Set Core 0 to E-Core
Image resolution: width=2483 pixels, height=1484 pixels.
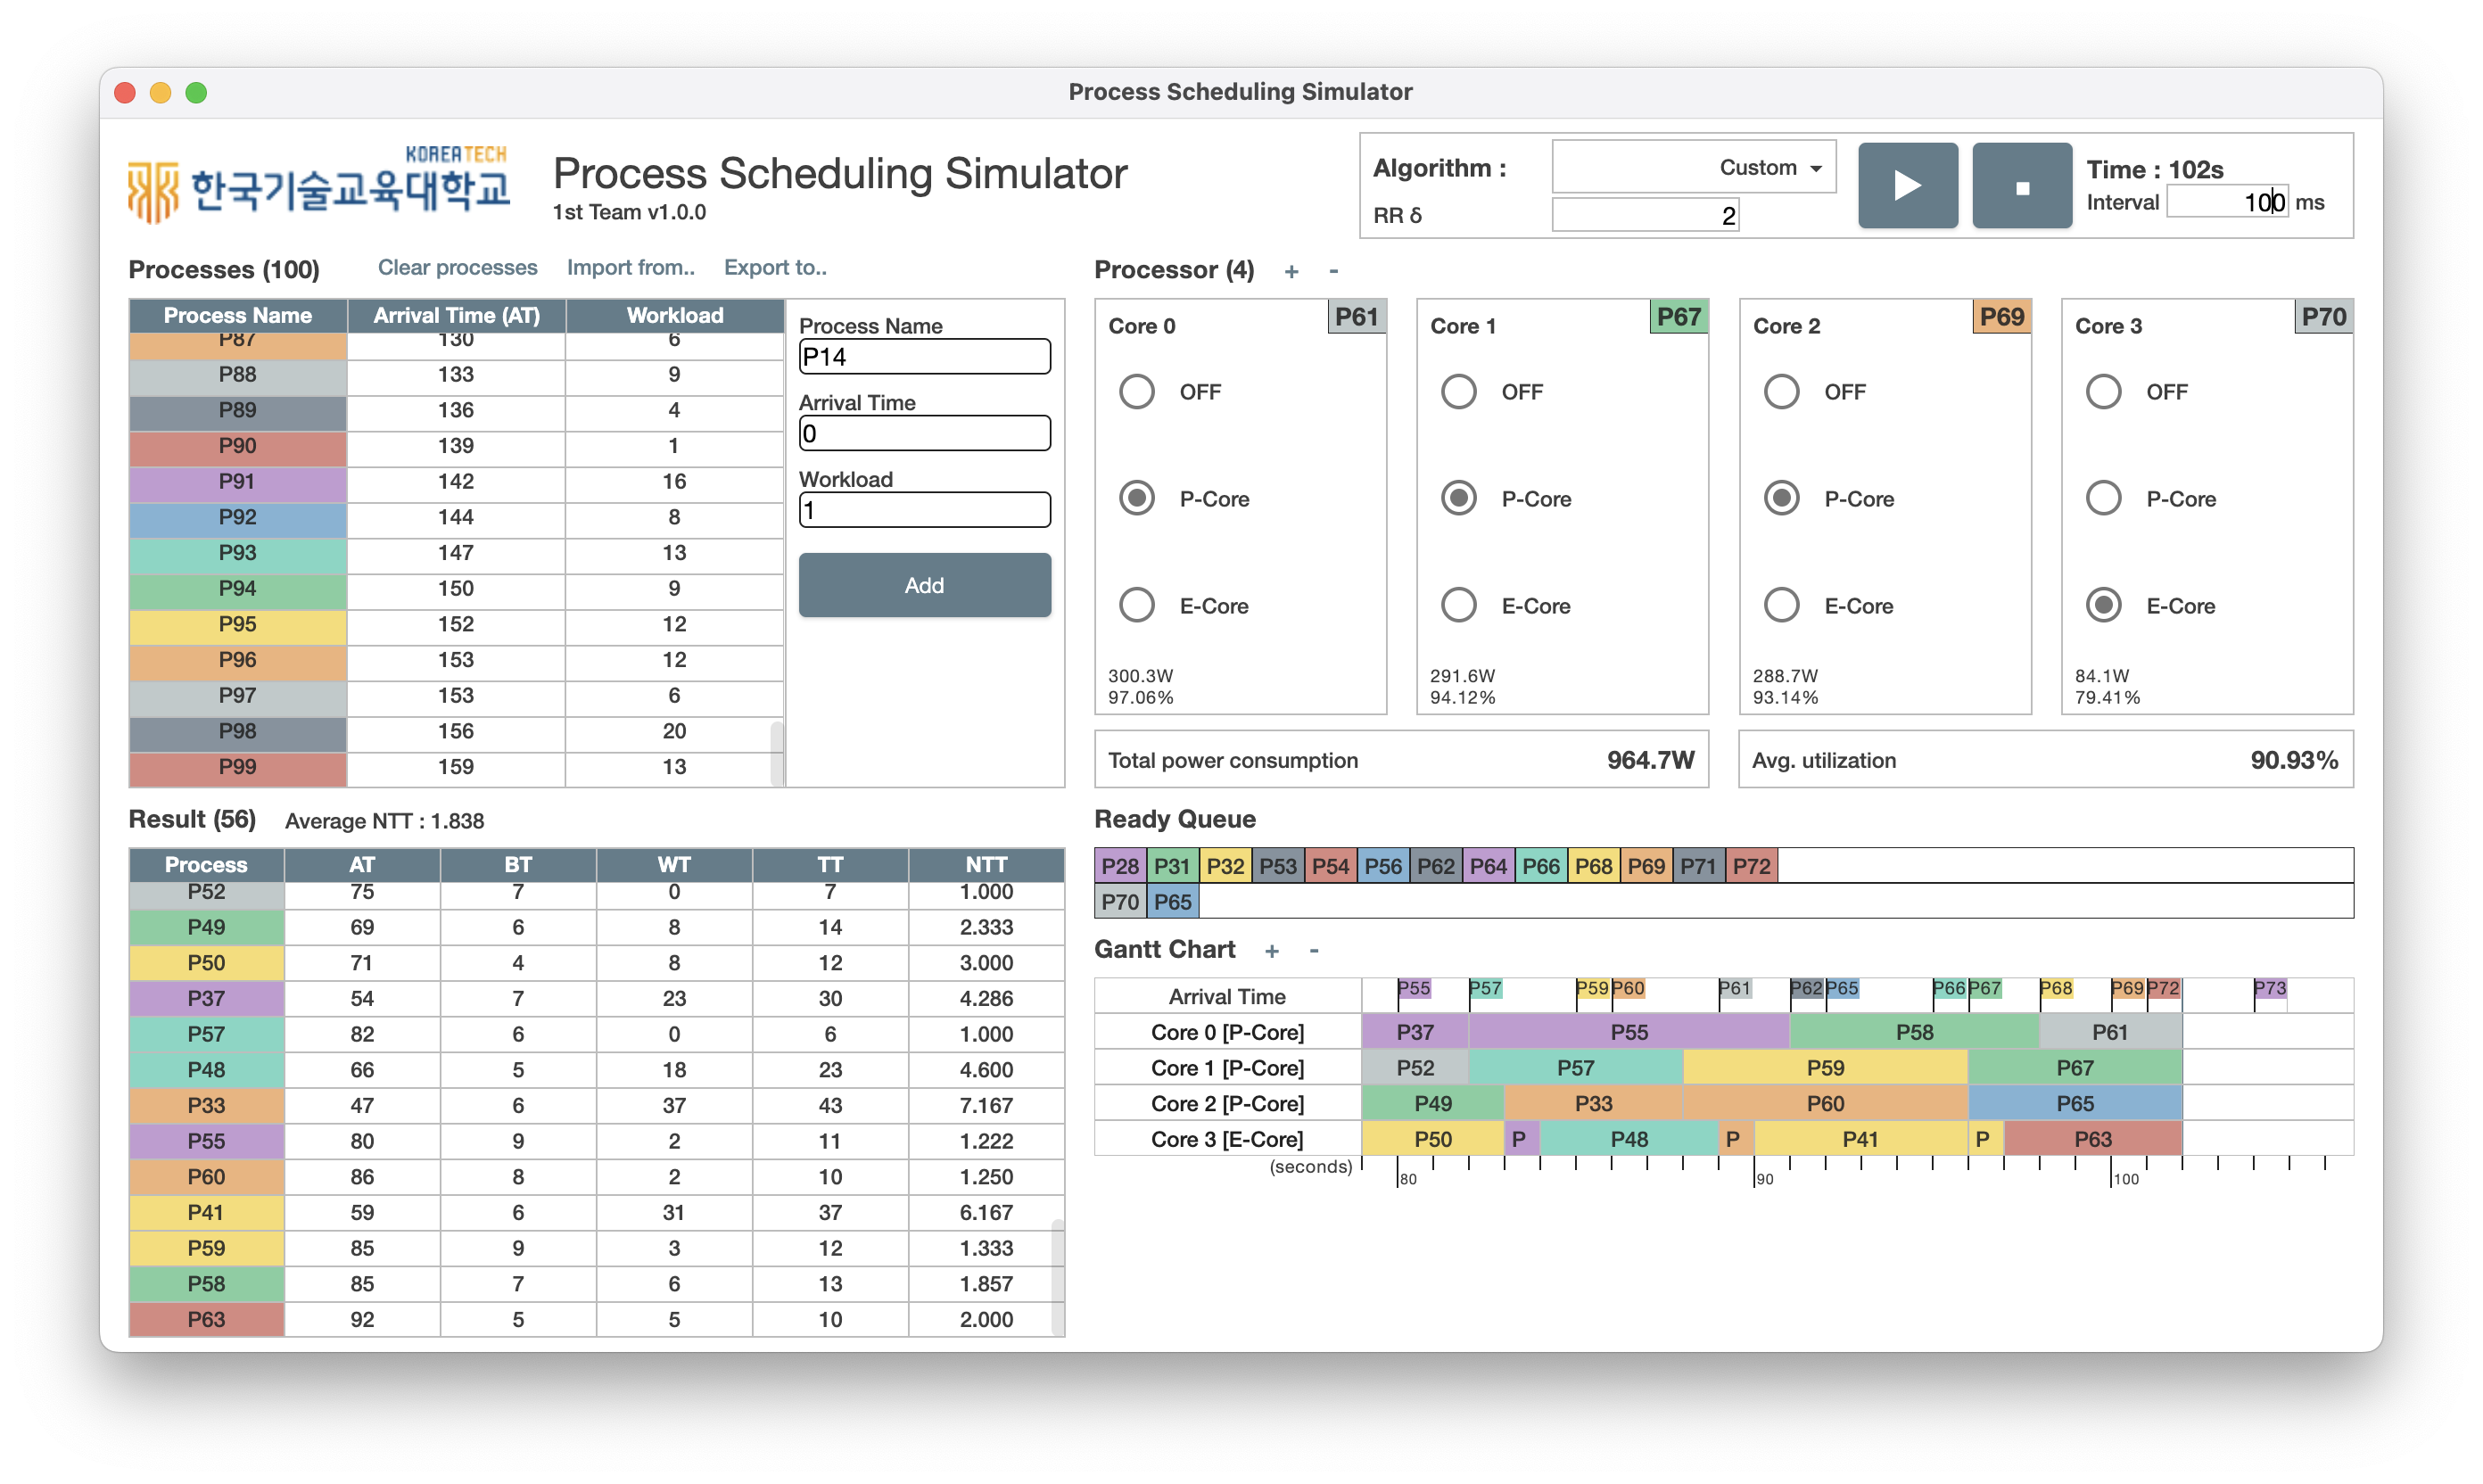[x=1137, y=604]
